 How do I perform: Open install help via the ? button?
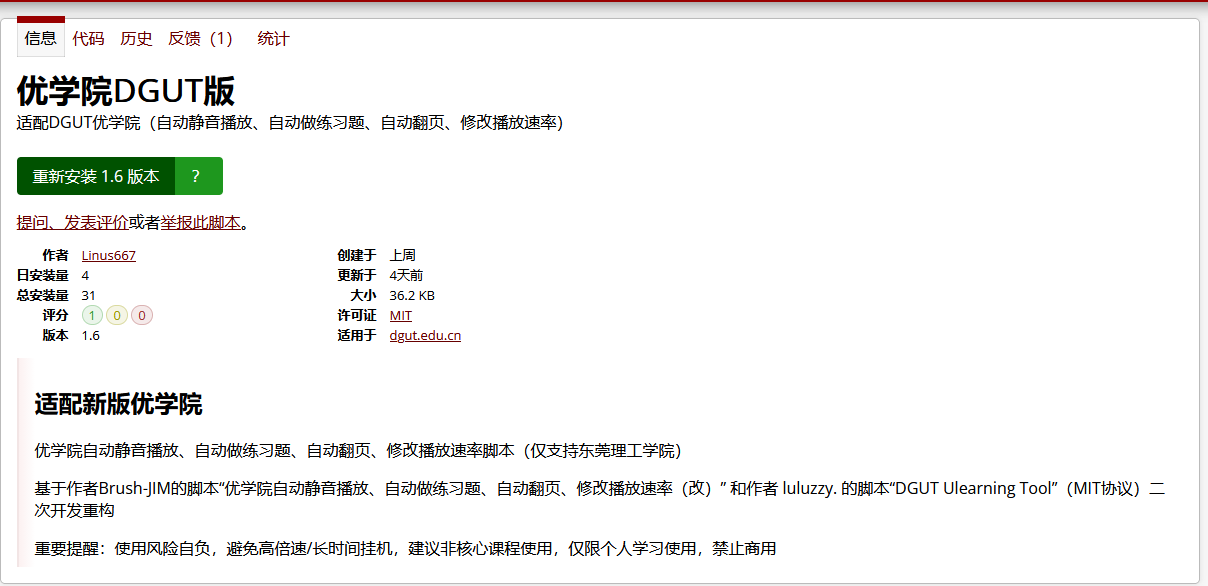[x=197, y=176]
